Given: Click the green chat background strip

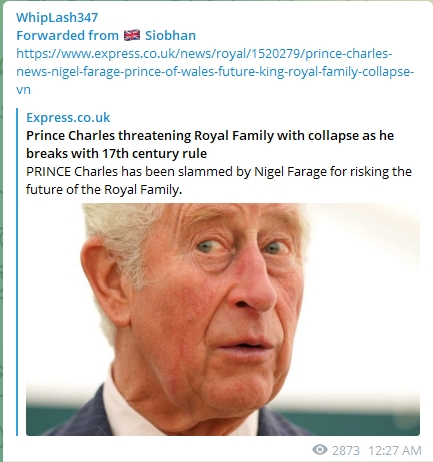Looking at the screenshot, I should [1, 233].
